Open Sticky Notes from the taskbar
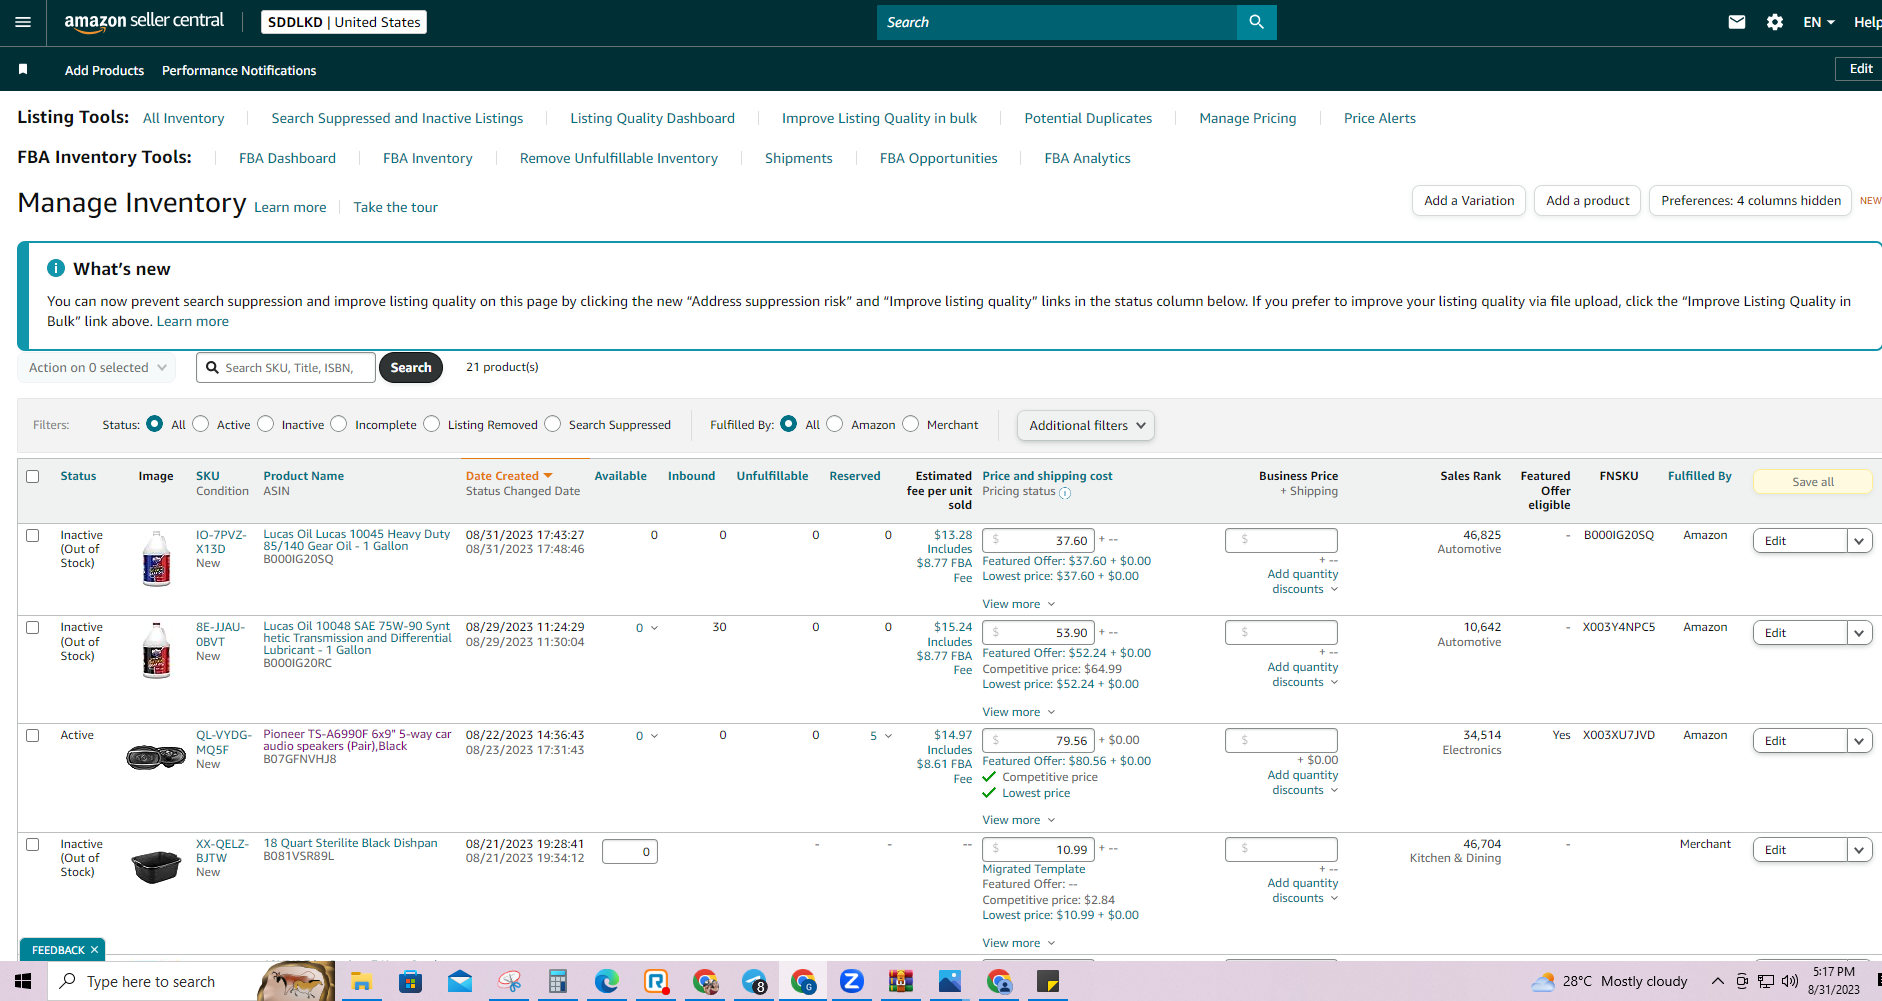The height and width of the screenshot is (1001, 1882). pyautogui.click(x=1048, y=982)
